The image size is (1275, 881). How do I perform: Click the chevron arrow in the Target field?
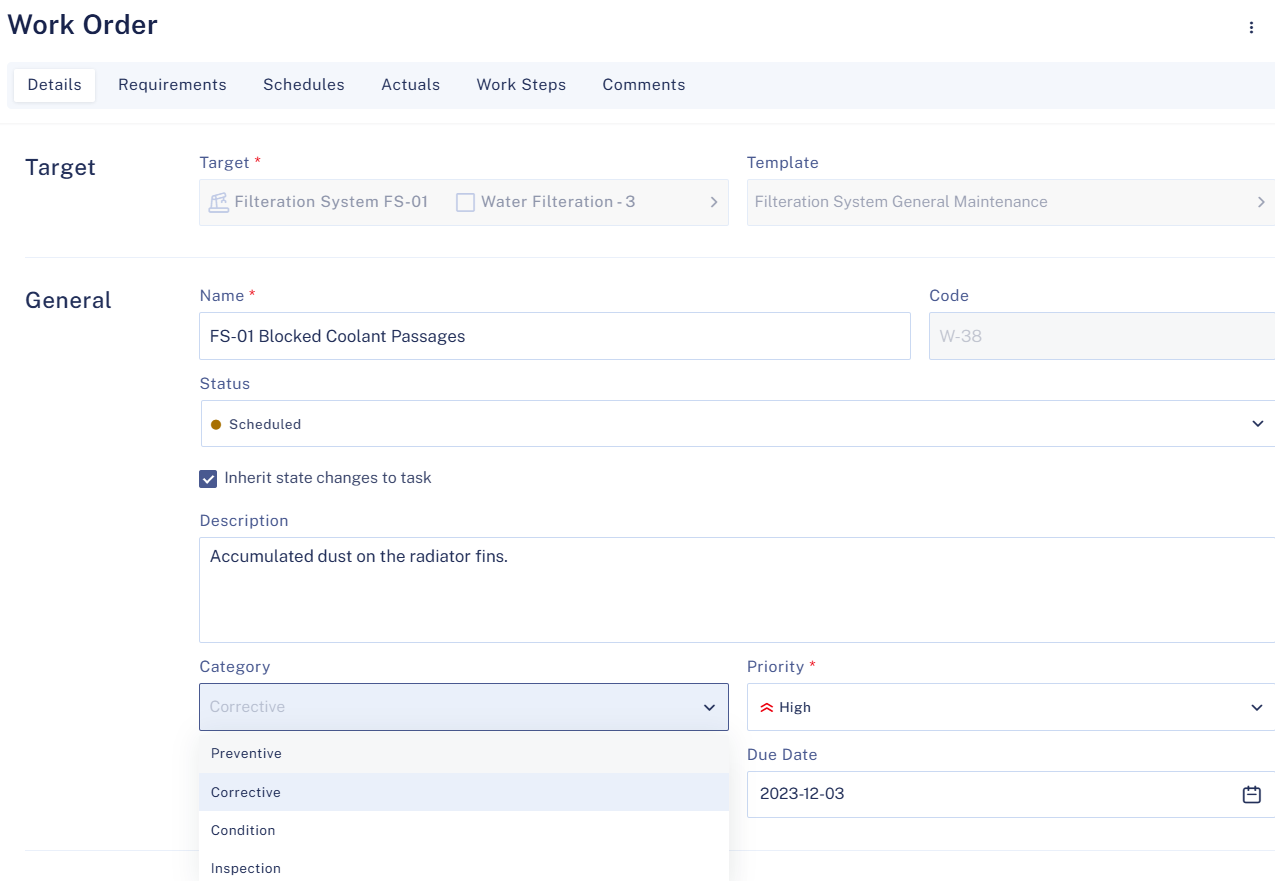(x=714, y=201)
